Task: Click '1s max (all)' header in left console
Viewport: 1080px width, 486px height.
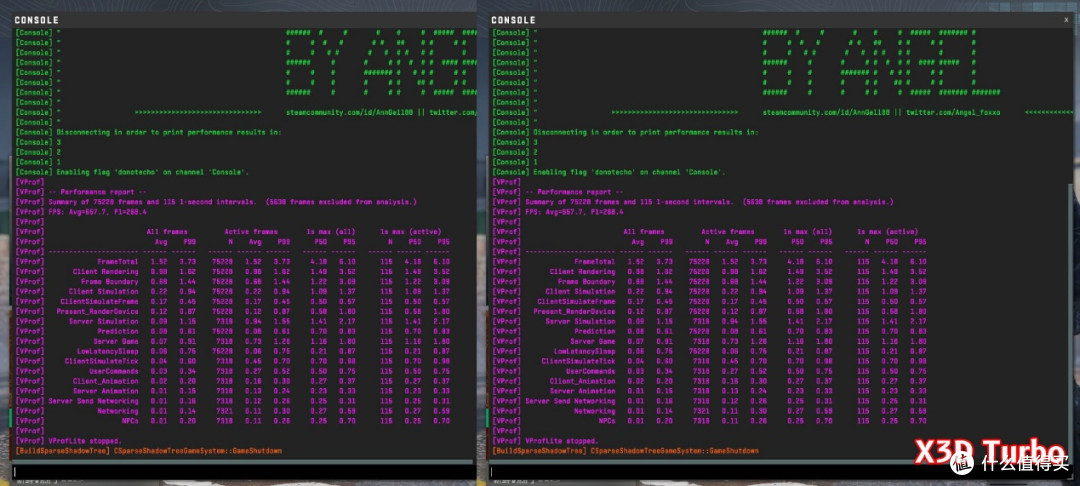Action: coord(333,232)
